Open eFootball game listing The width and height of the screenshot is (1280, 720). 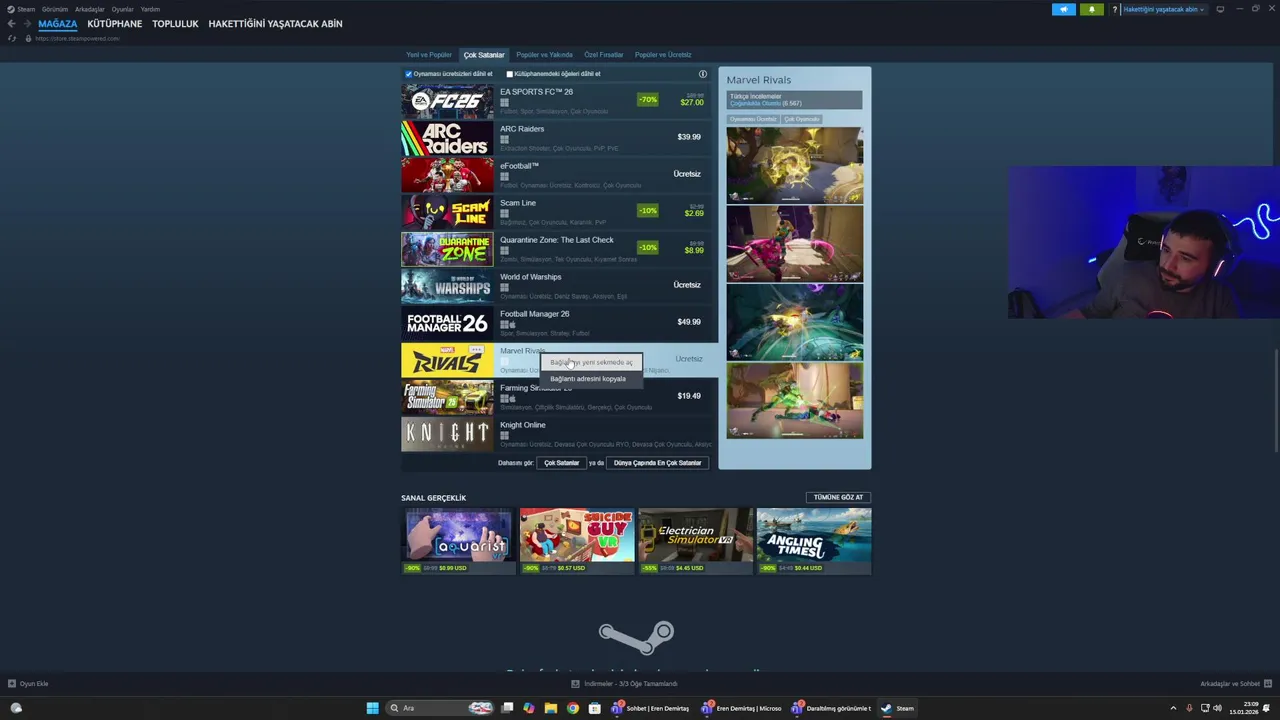click(x=559, y=175)
